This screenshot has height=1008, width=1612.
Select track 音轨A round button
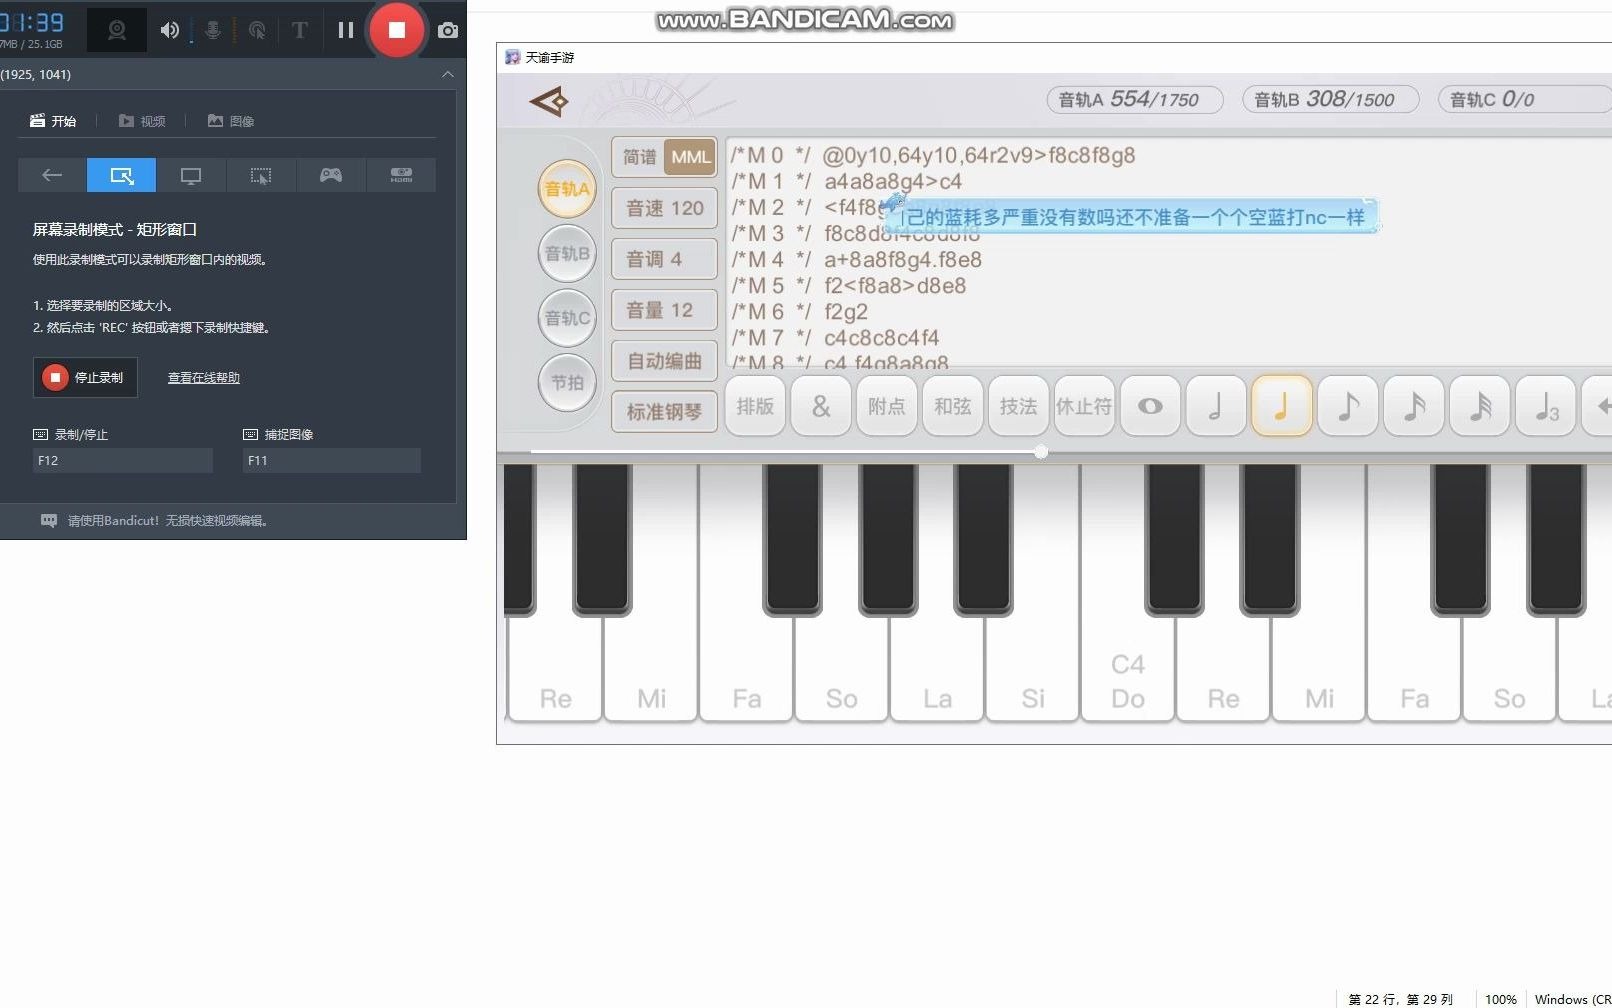pyautogui.click(x=567, y=189)
